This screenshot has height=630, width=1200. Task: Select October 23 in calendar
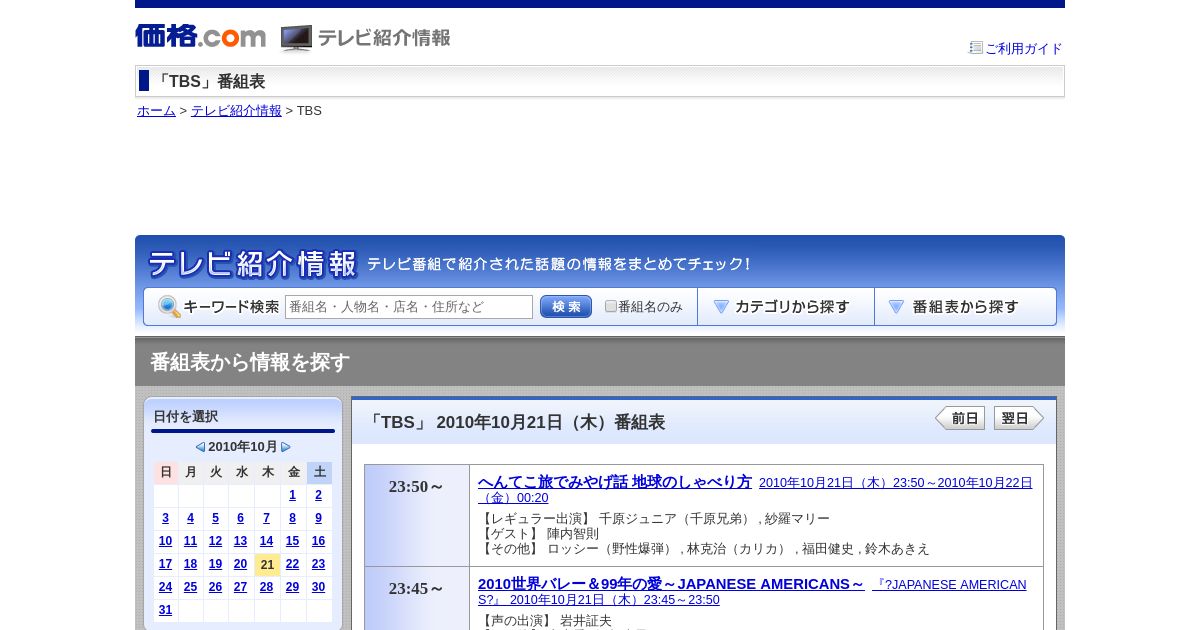319,564
